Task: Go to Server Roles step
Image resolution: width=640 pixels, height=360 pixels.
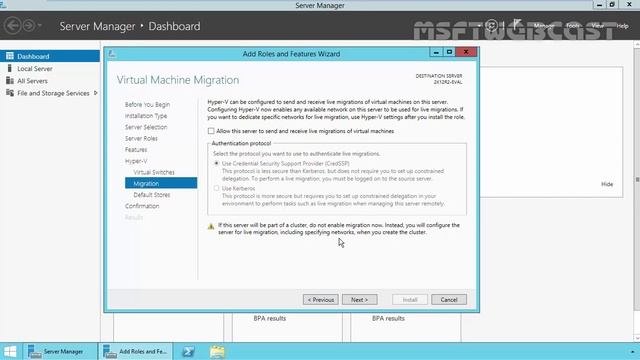Action: click(141, 138)
